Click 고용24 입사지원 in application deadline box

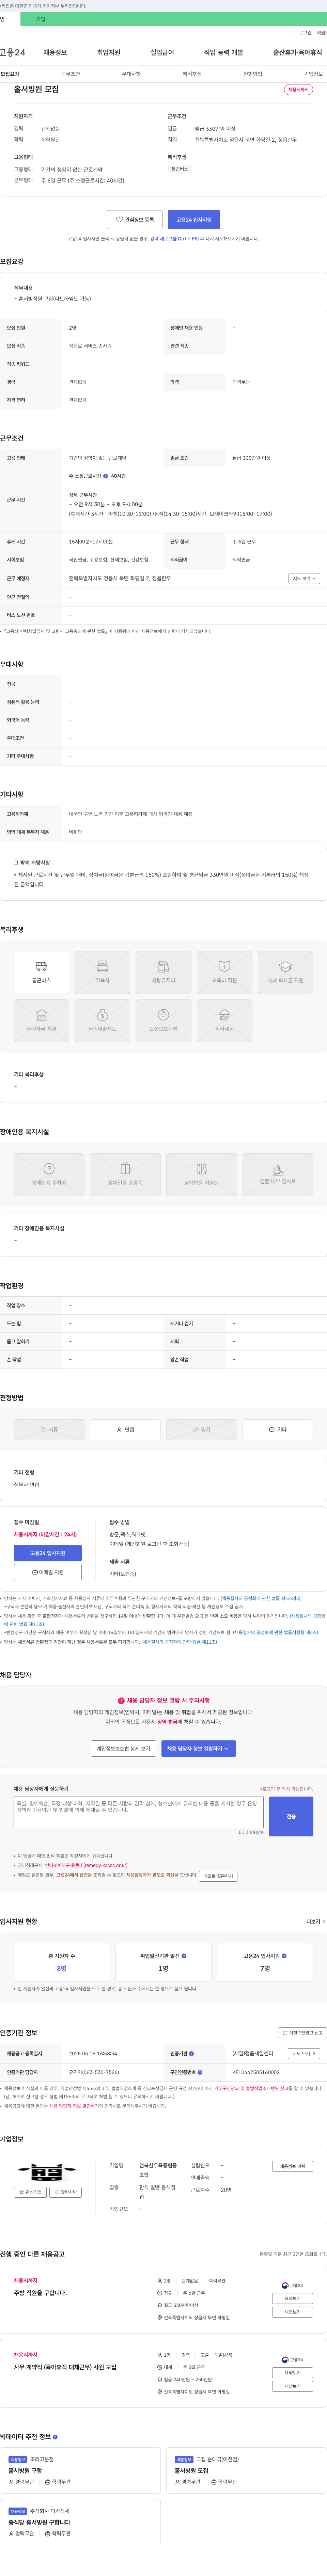click(x=48, y=1553)
